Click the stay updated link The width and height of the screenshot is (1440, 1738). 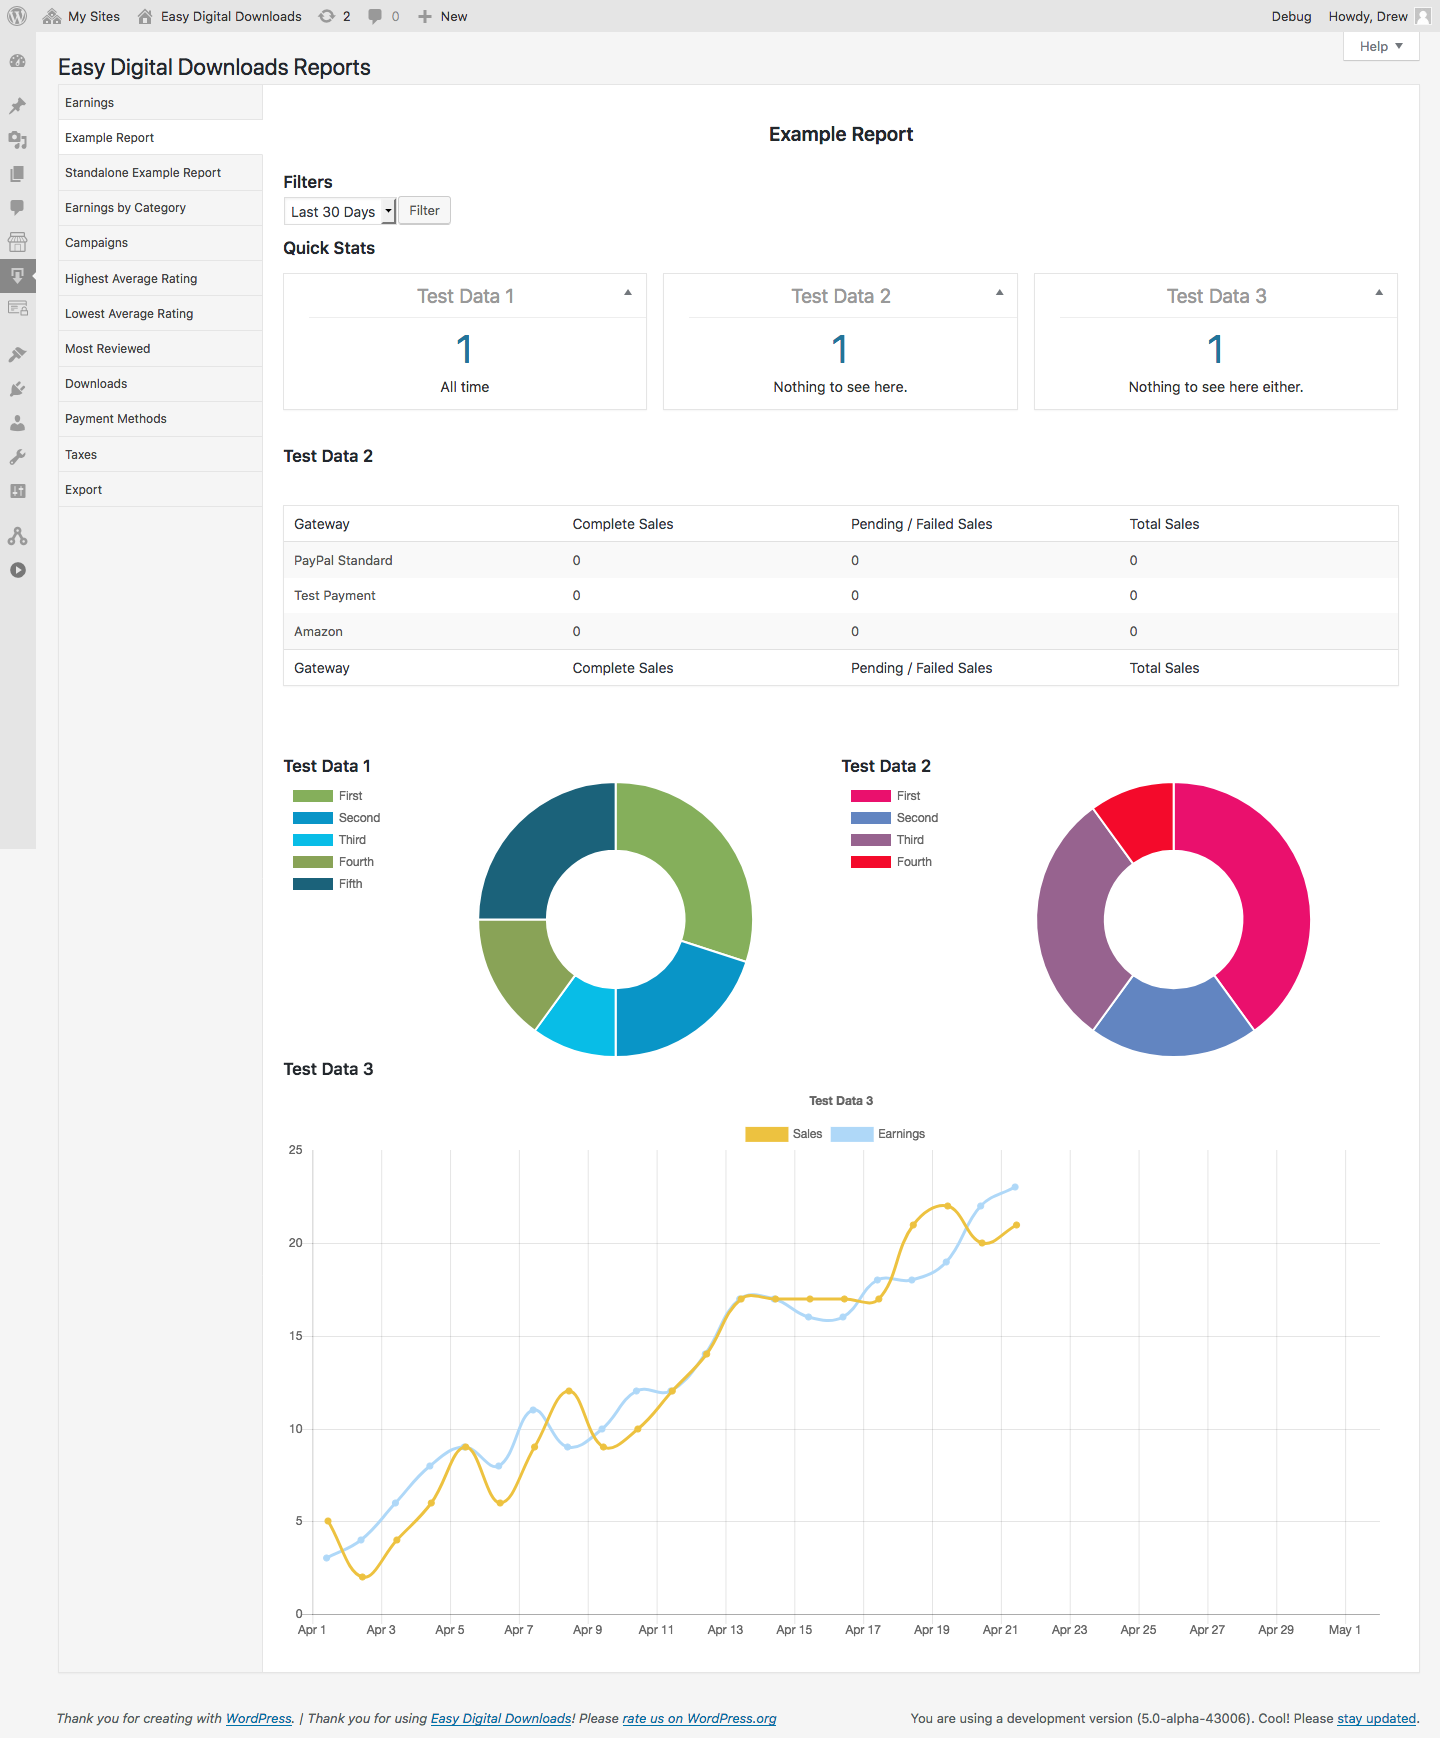pos(1377,1718)
